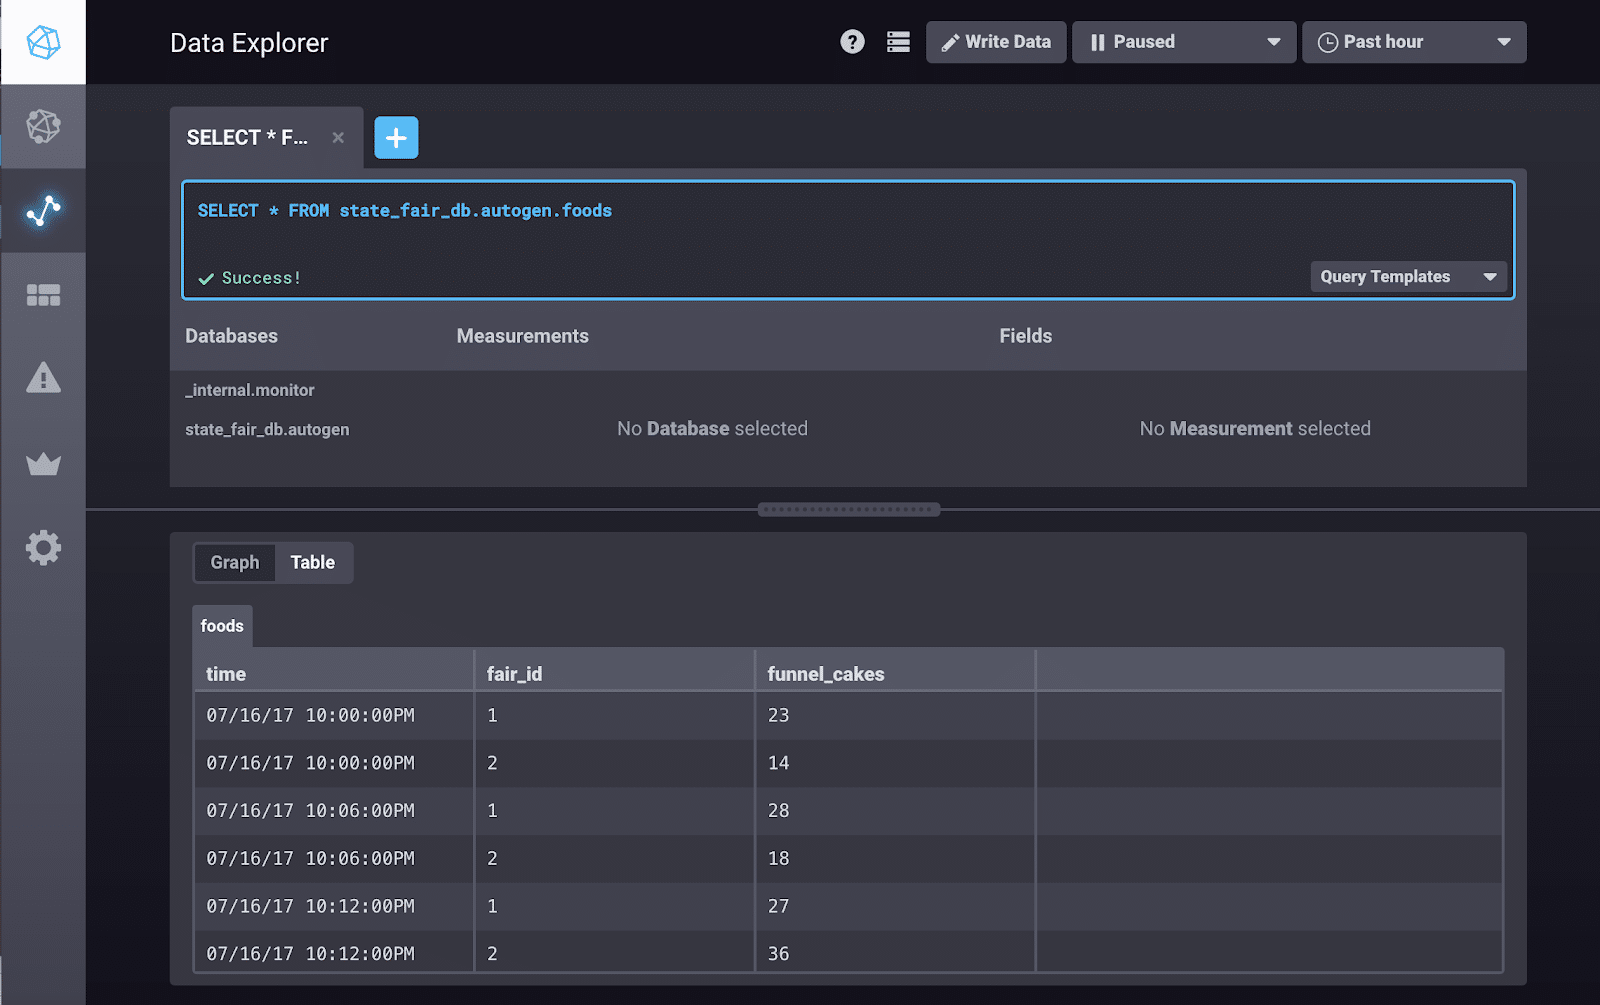
Task: Open the Host List sidebar icon
Action: point(43,126)
